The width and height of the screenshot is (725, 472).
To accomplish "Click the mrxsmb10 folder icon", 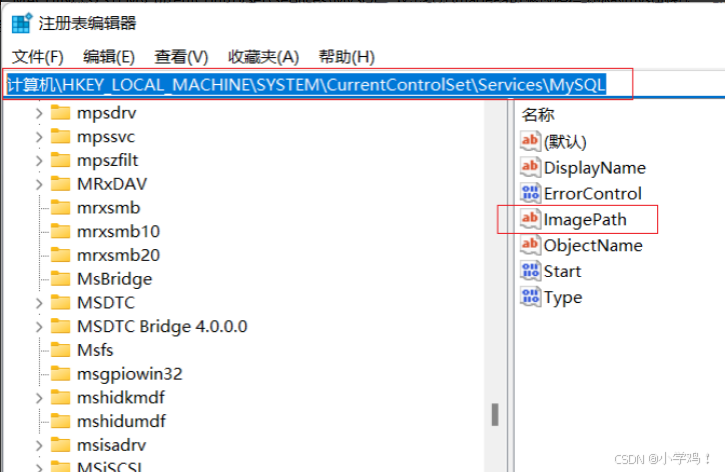I will pyautogui.click(x=60, y=231).
